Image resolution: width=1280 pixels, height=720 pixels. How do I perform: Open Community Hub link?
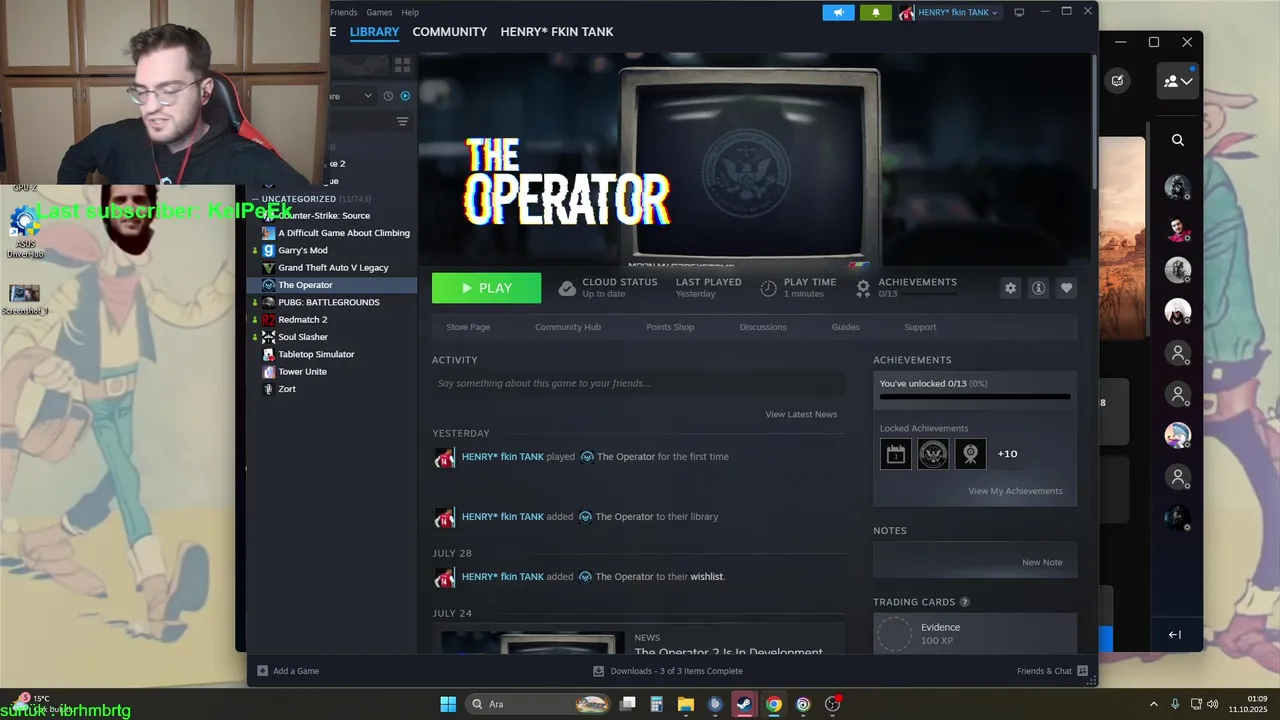pos(568,327)
